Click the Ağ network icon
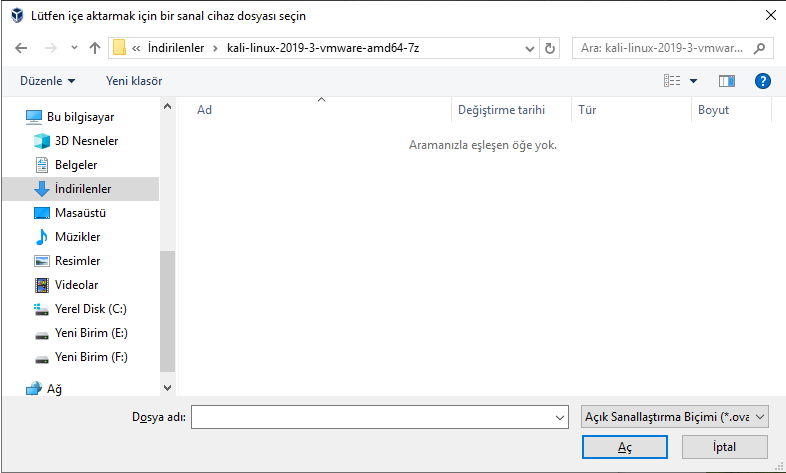 pyautogui.click(x=34, y=388)
